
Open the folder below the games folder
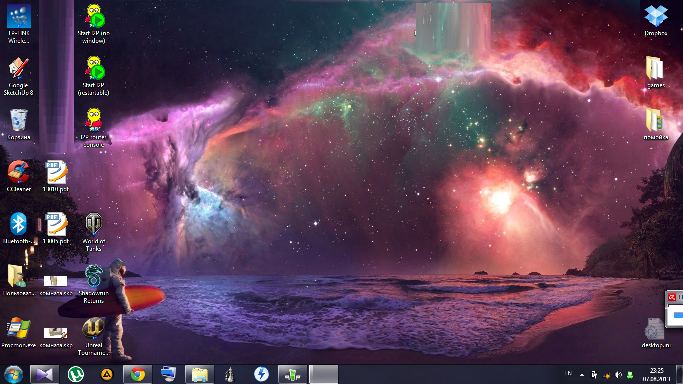click(x=655, y=124)
